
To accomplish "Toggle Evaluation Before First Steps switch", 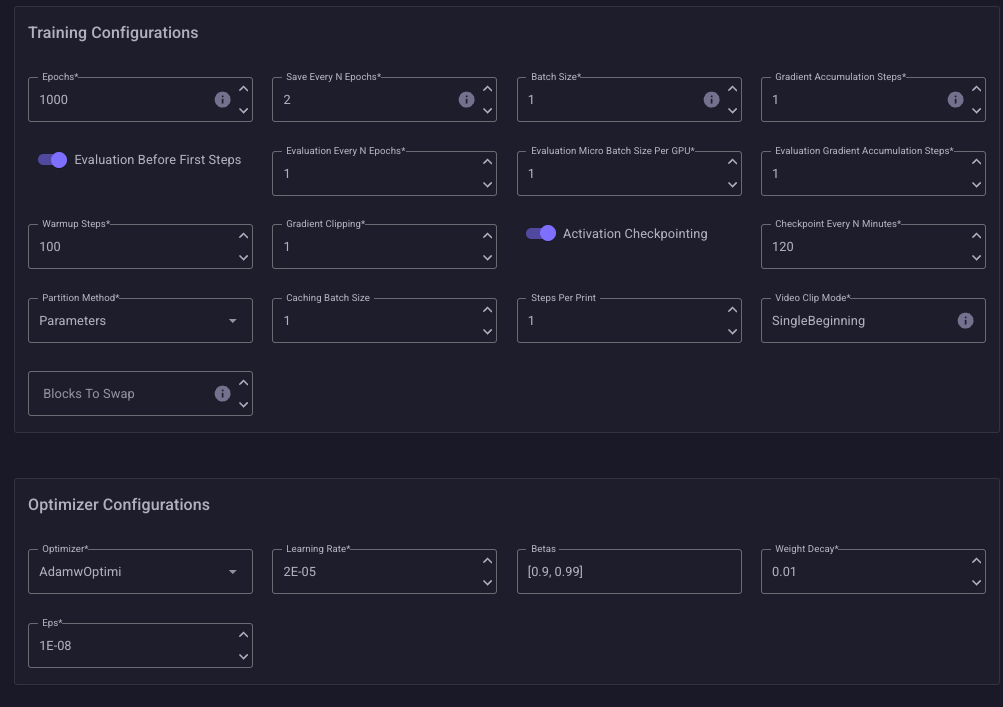I will (52, 160).
